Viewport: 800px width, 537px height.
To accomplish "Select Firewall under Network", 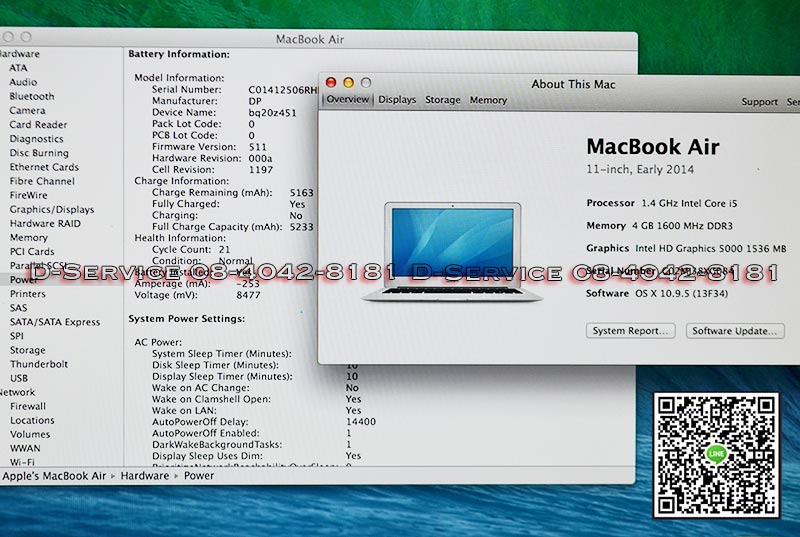I will point(28,406).
